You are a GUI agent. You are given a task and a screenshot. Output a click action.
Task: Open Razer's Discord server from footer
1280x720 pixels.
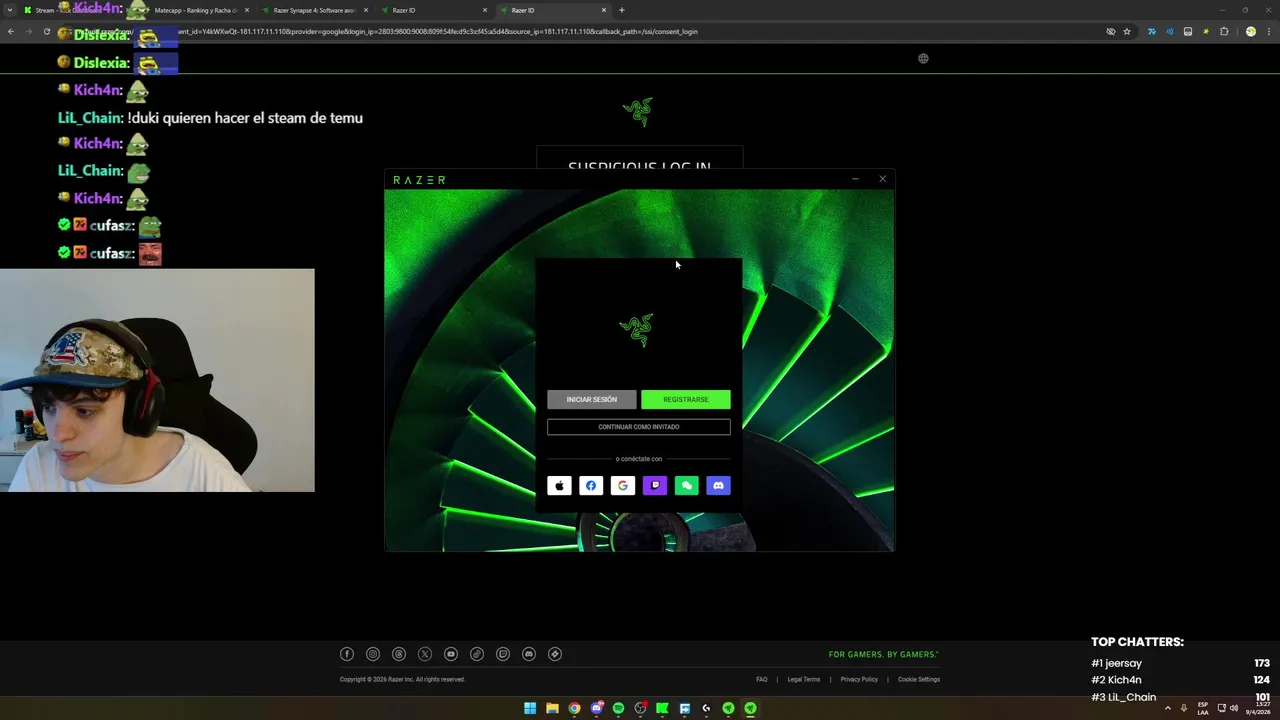[x=529, y=654]
